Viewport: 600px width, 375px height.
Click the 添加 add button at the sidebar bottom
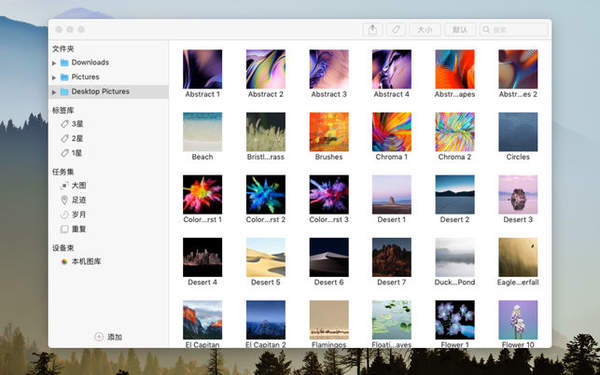tap(108, 337)
